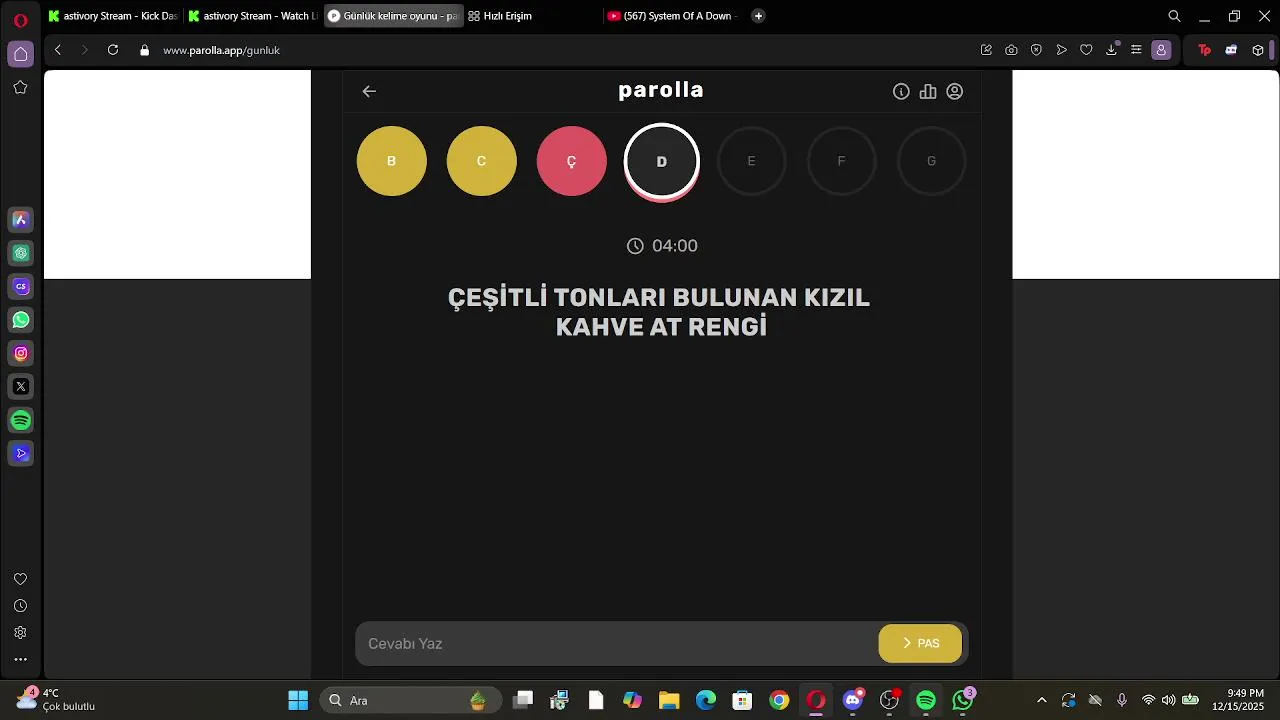Expand the system tray hidden icons chevron
Image resolution: width=1280 pixels, height=720 pixels.
(1042, 700)
